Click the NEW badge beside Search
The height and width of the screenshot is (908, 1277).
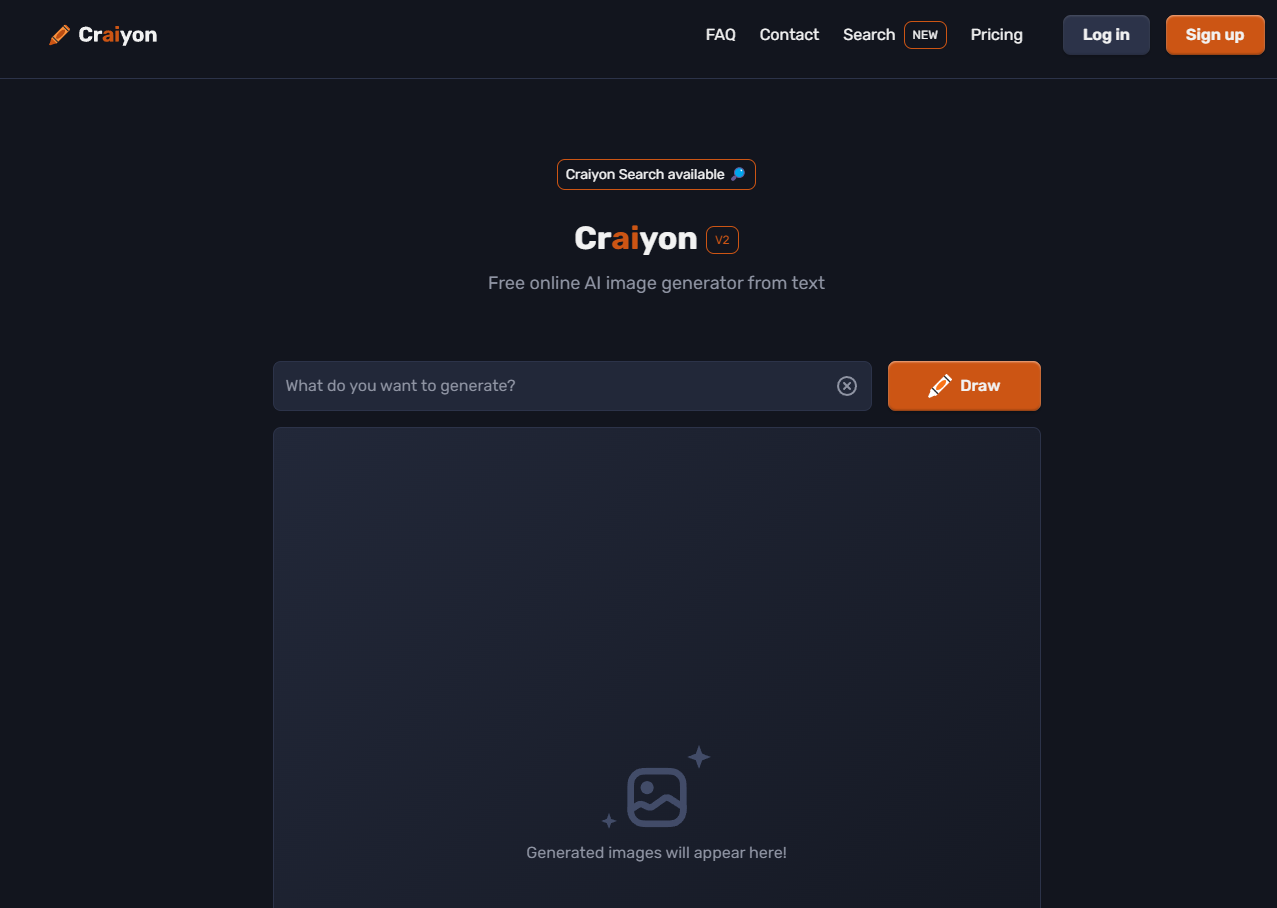click(x=925, y=35)
